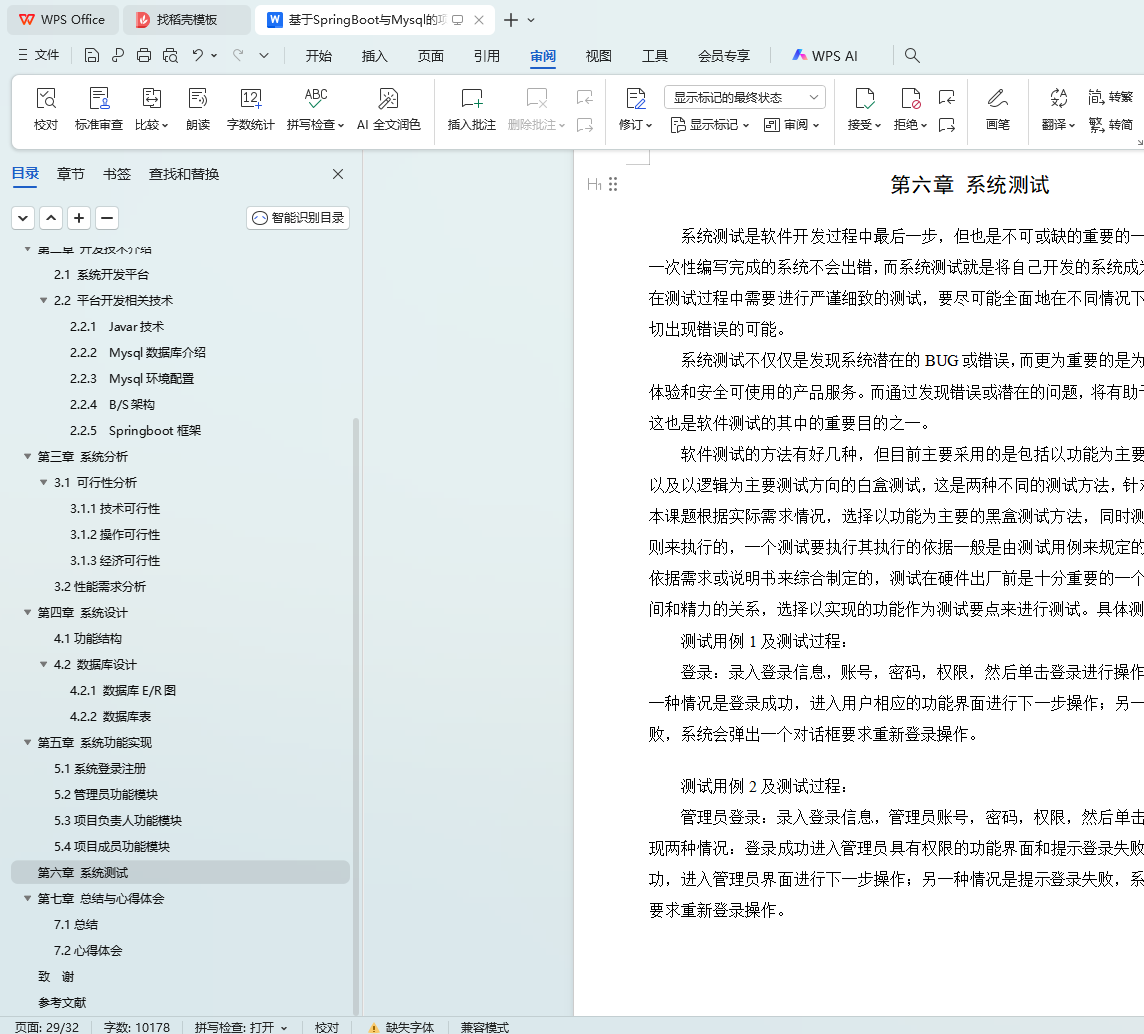This screenshot has height=1034, width=1144.
Task: Click 智能识别目录 button
Action: coord(298,217)
